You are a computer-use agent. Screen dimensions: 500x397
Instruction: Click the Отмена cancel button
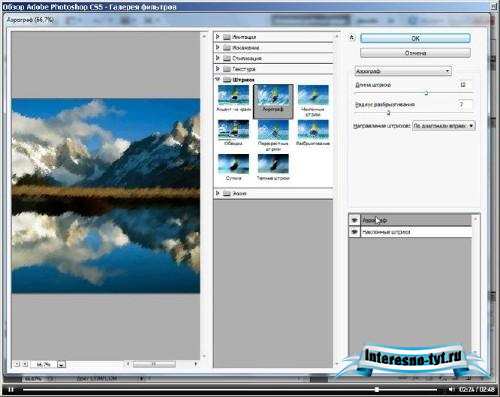pos(415,53)
